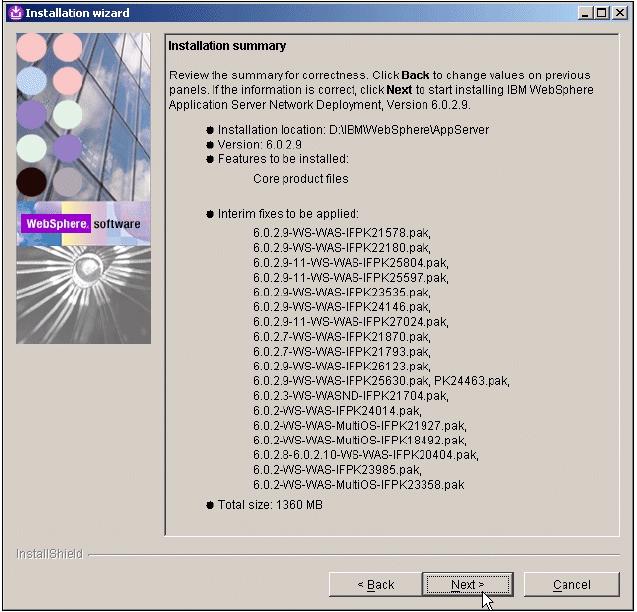Select 6.0.2.8-6.0.2.10-WS-WAS-IFPK20404.pak entry
This screenshot has width=637, height=612.
click(x=366, y=455)
